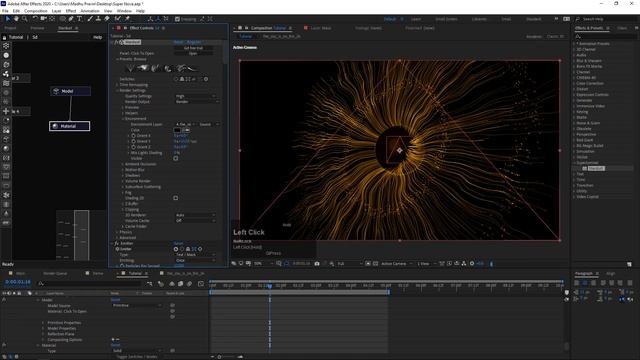
Task: Toggle the Shading 2D checkbox
Action: 176,198
